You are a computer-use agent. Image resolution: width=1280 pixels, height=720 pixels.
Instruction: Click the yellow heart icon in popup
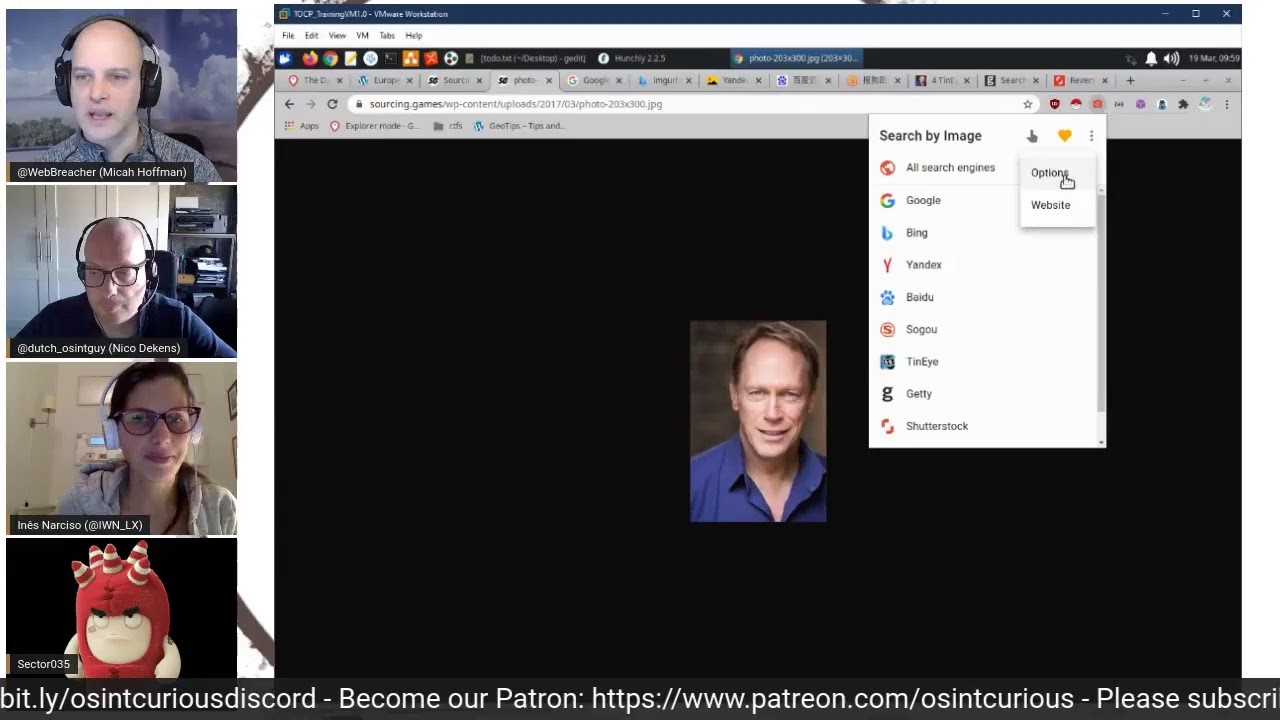tap(1064, 136)
